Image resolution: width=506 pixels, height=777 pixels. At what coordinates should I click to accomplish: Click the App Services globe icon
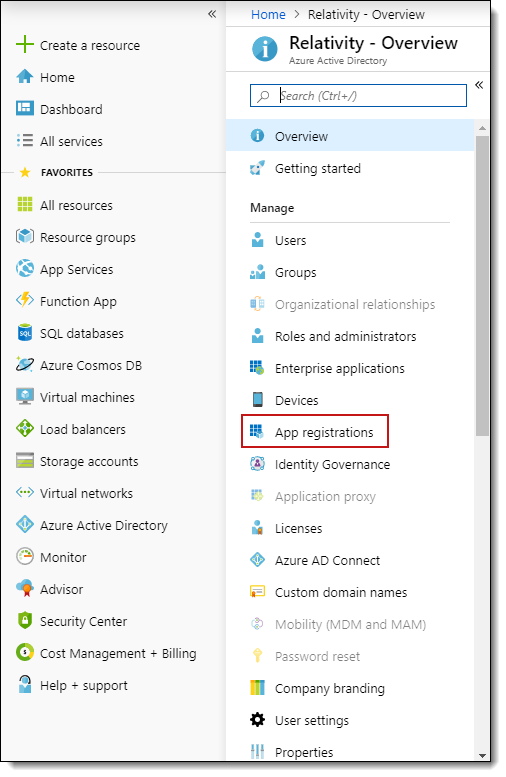[25, 269]
